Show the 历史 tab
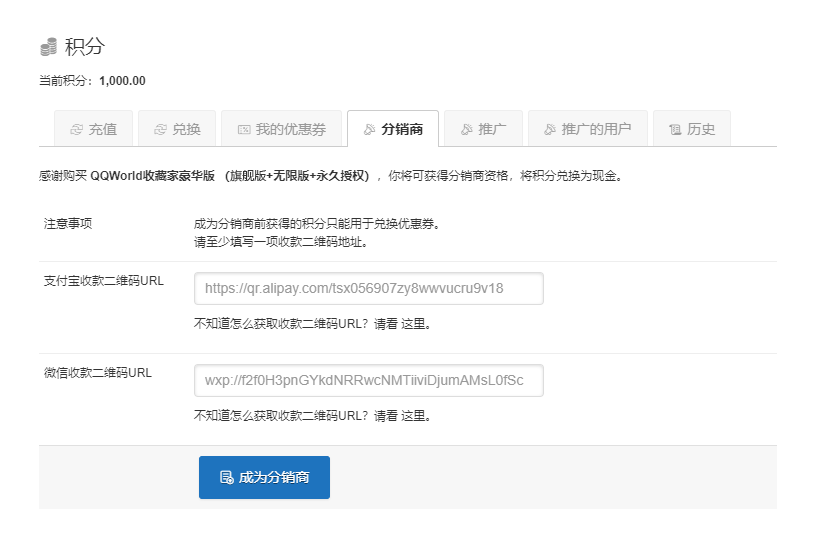816x545 pixels. (x=701, y=129)
